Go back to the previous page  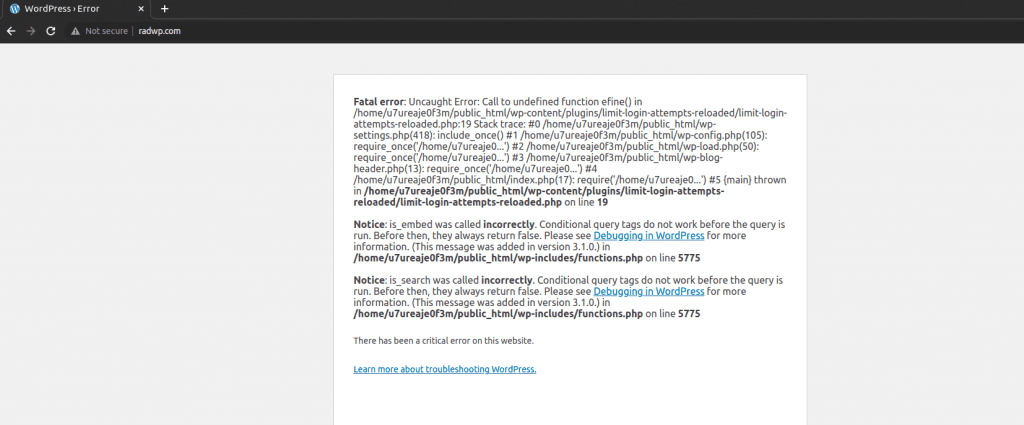[11, 31]
